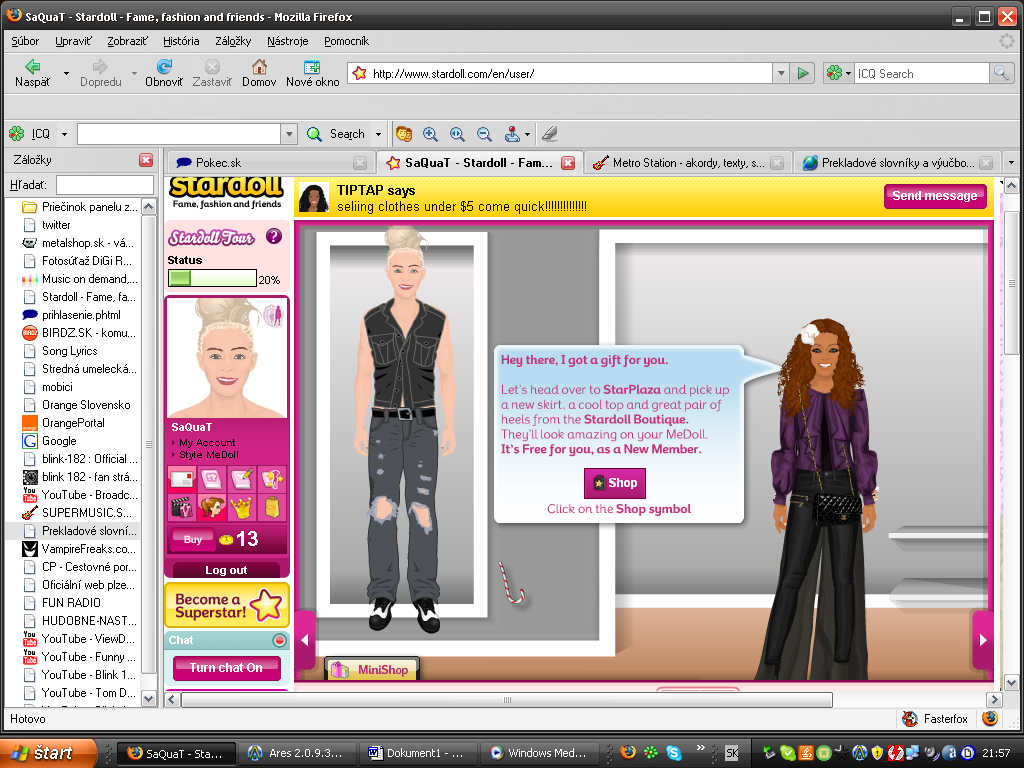This screenshot has width=1024, height=768.
Task: Click Skype icon in quick launch
Action: [x=673, y=753]
